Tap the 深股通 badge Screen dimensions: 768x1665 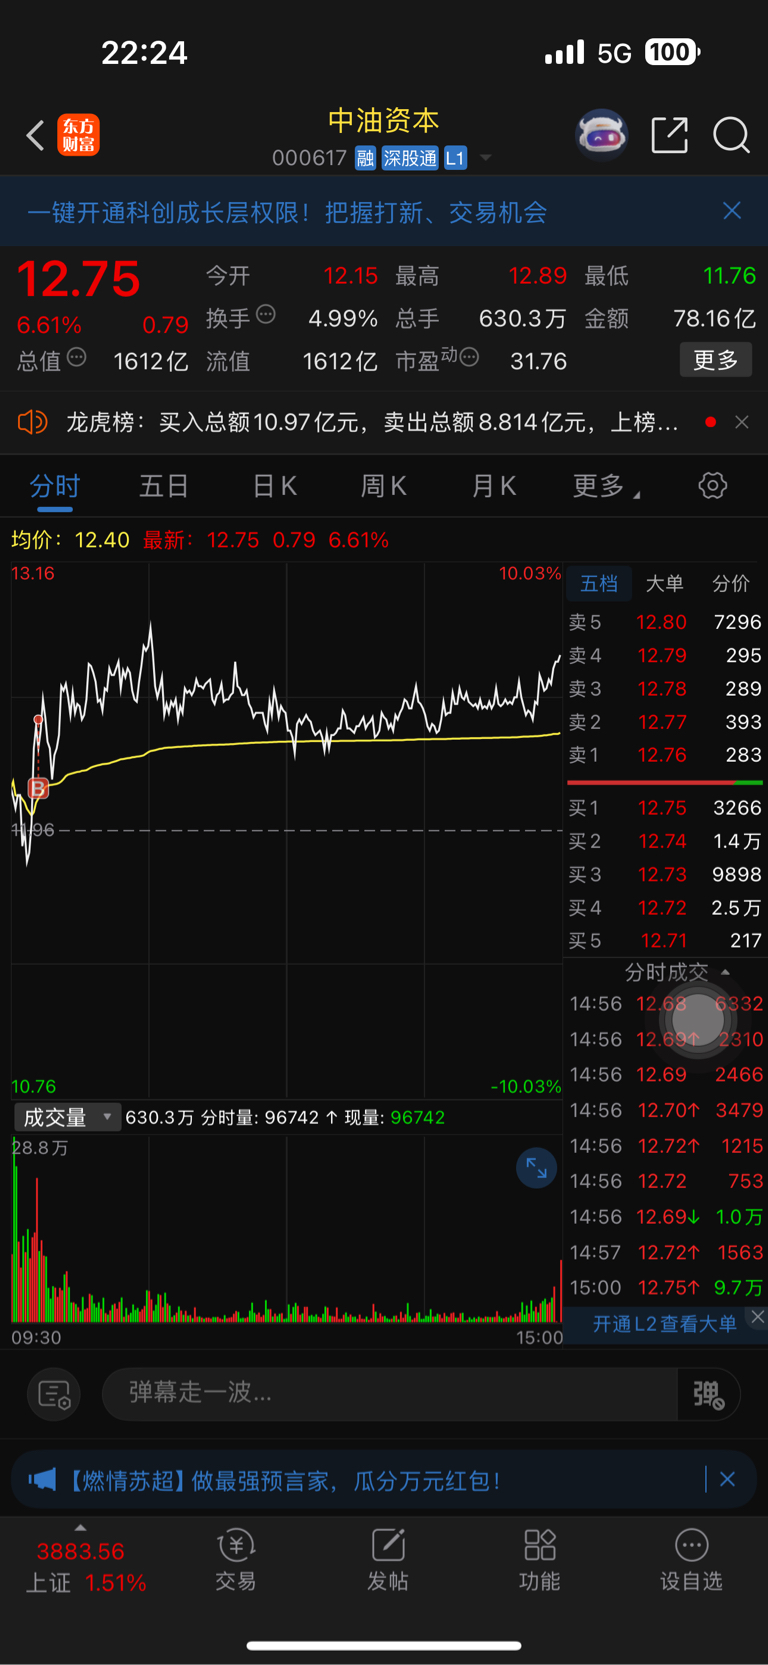pyautogui.click(x=410, y=158)
